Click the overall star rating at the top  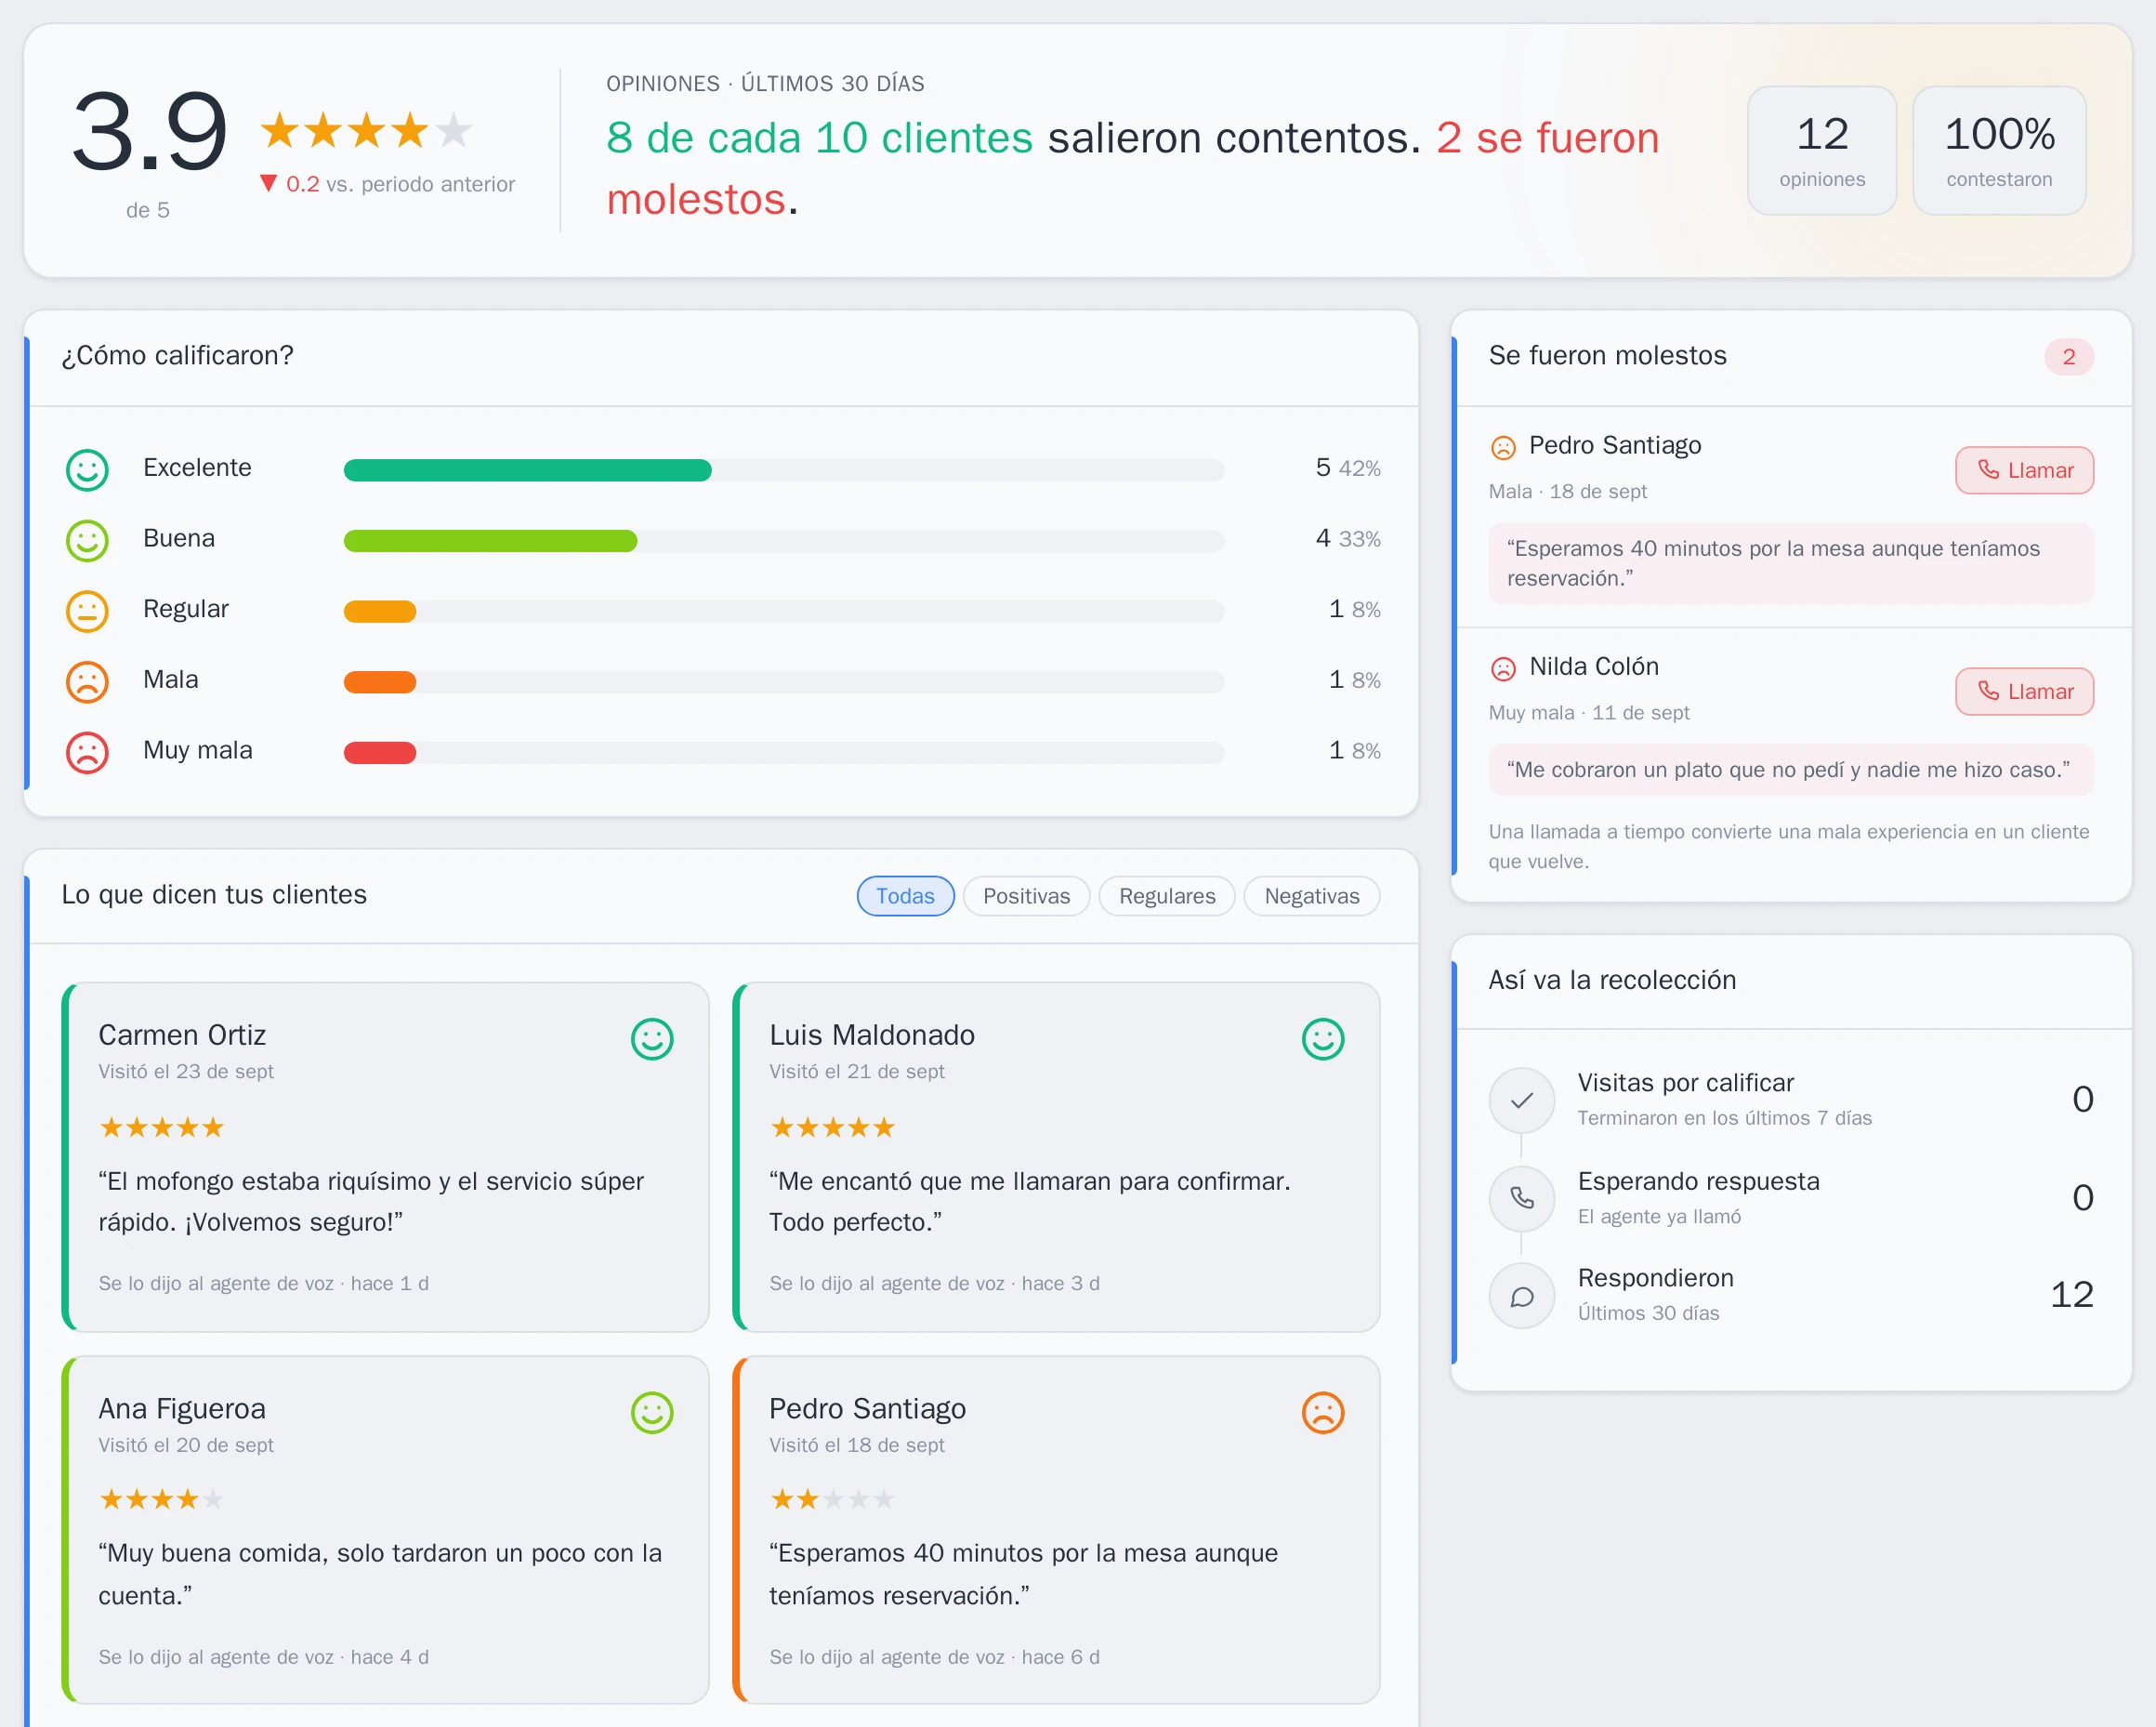(366, 131)
